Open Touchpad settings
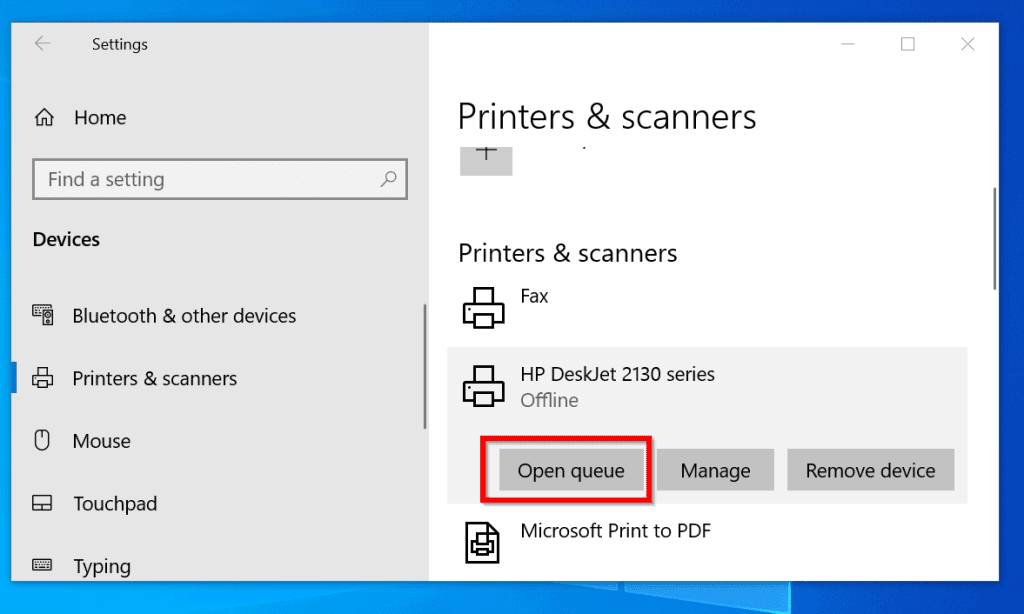 coord(115,504)
